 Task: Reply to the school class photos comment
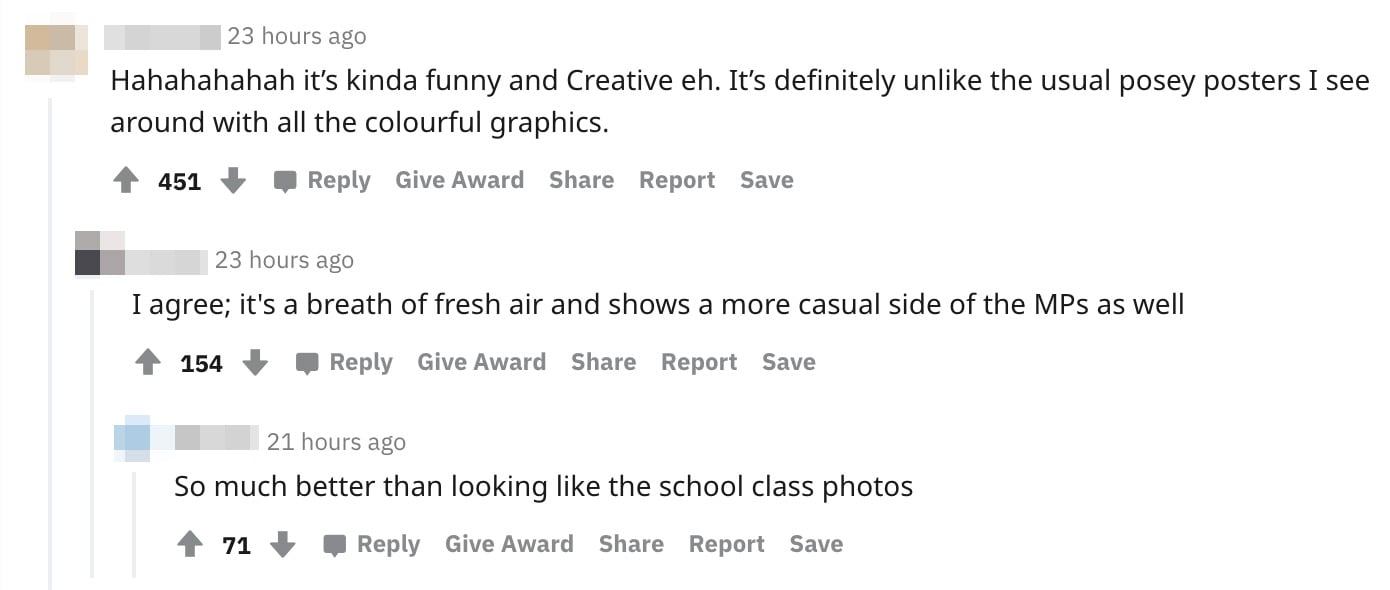click(373, 545)
